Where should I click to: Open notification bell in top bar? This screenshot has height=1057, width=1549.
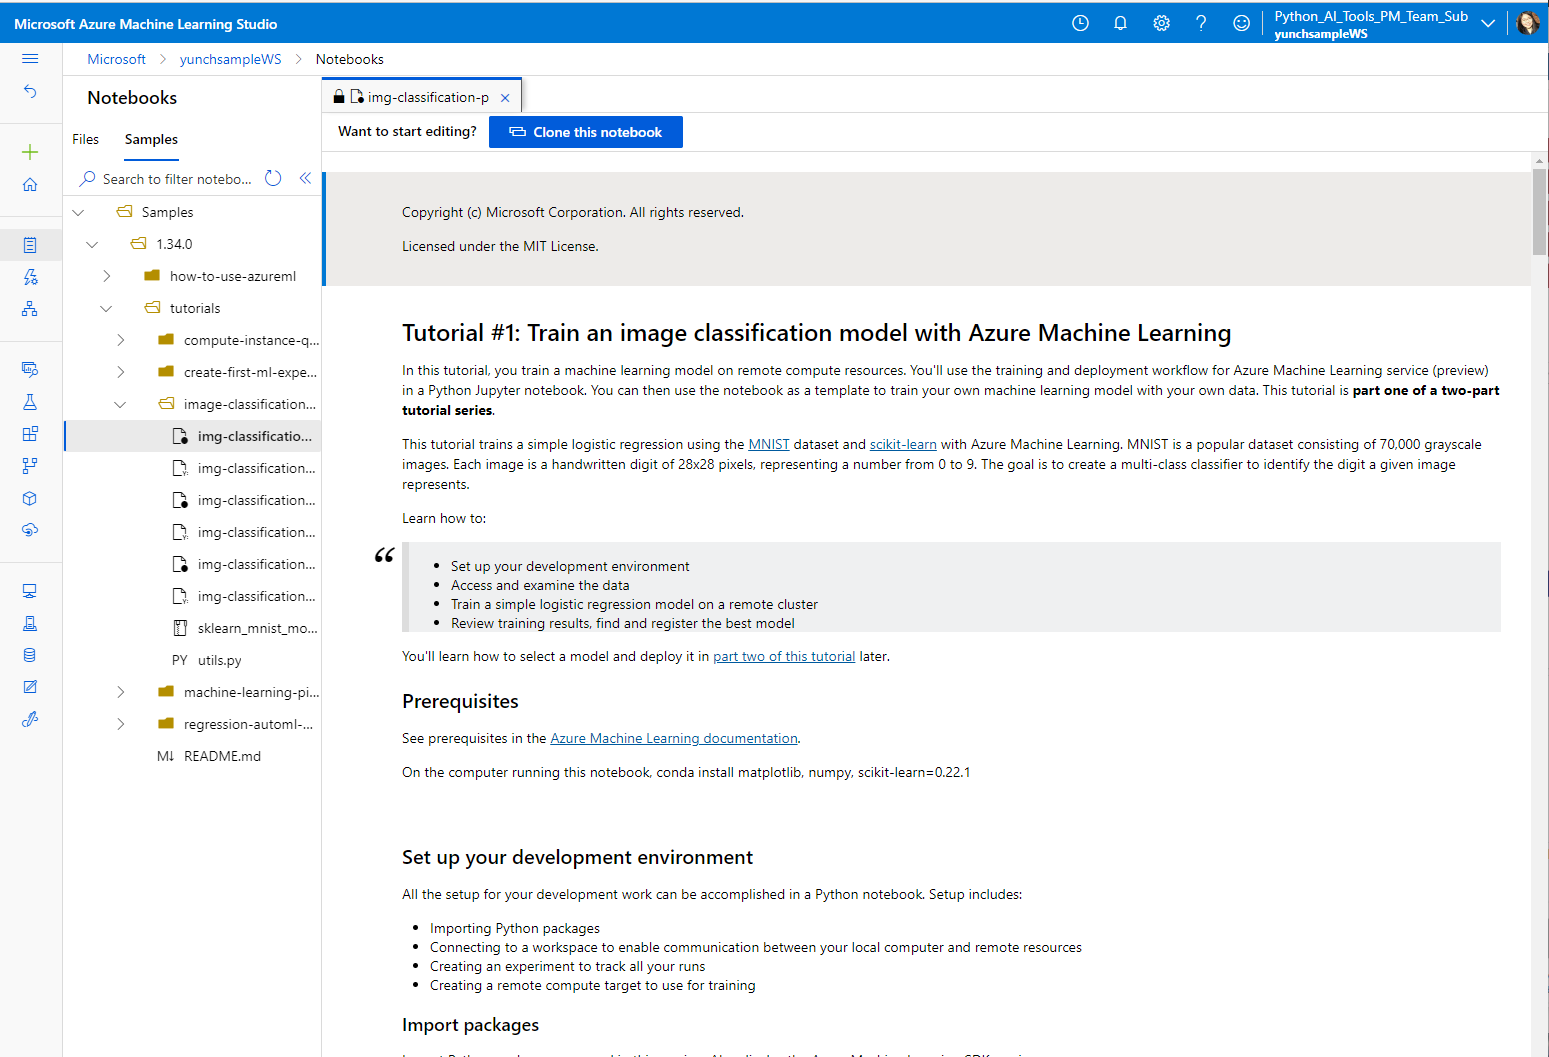click(x=1120, y=22)
